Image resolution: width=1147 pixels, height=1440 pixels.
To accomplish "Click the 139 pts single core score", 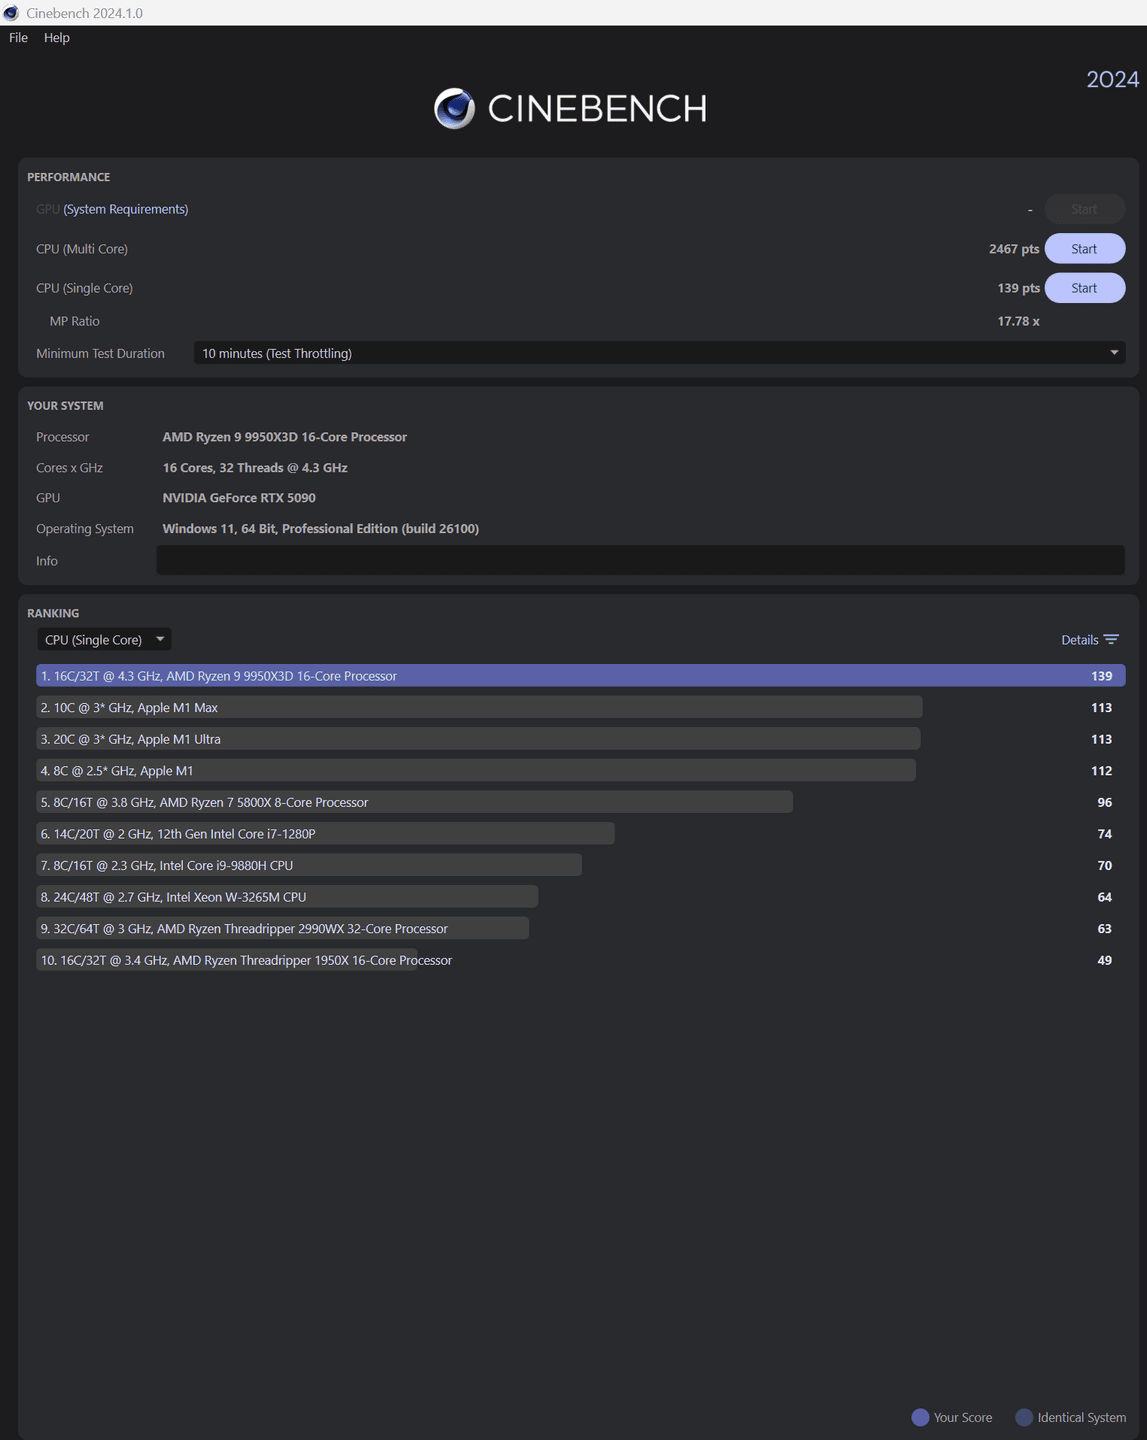I will tap(1018, 288).
